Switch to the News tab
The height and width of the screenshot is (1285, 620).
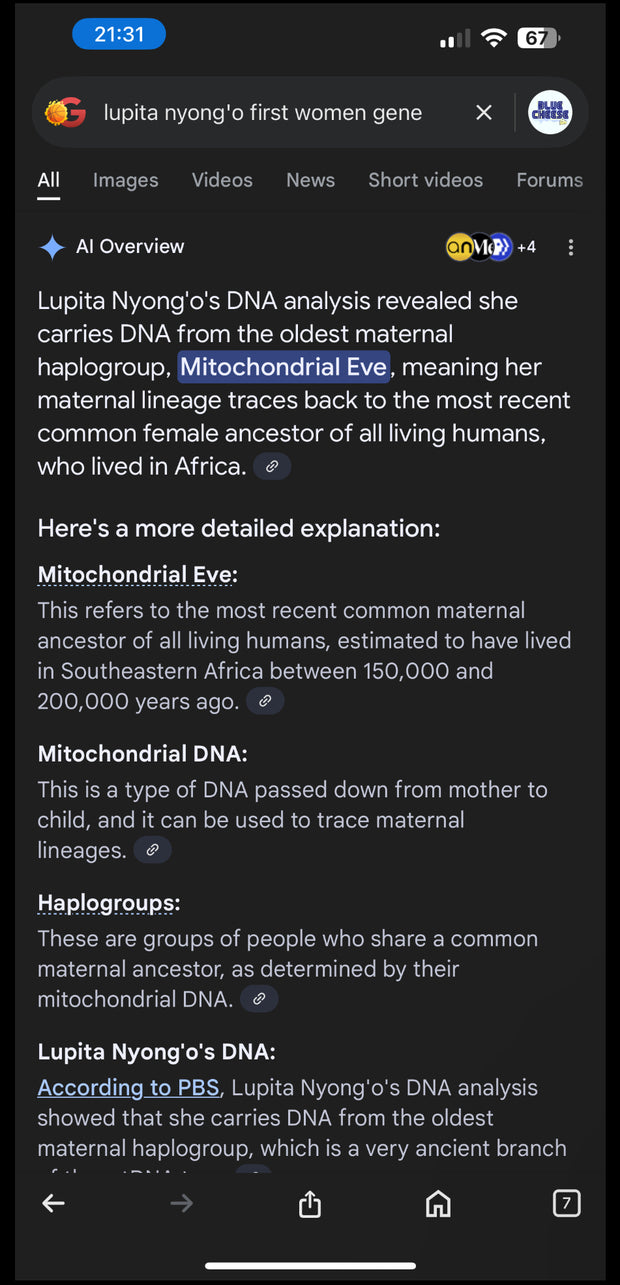[310, 180]
